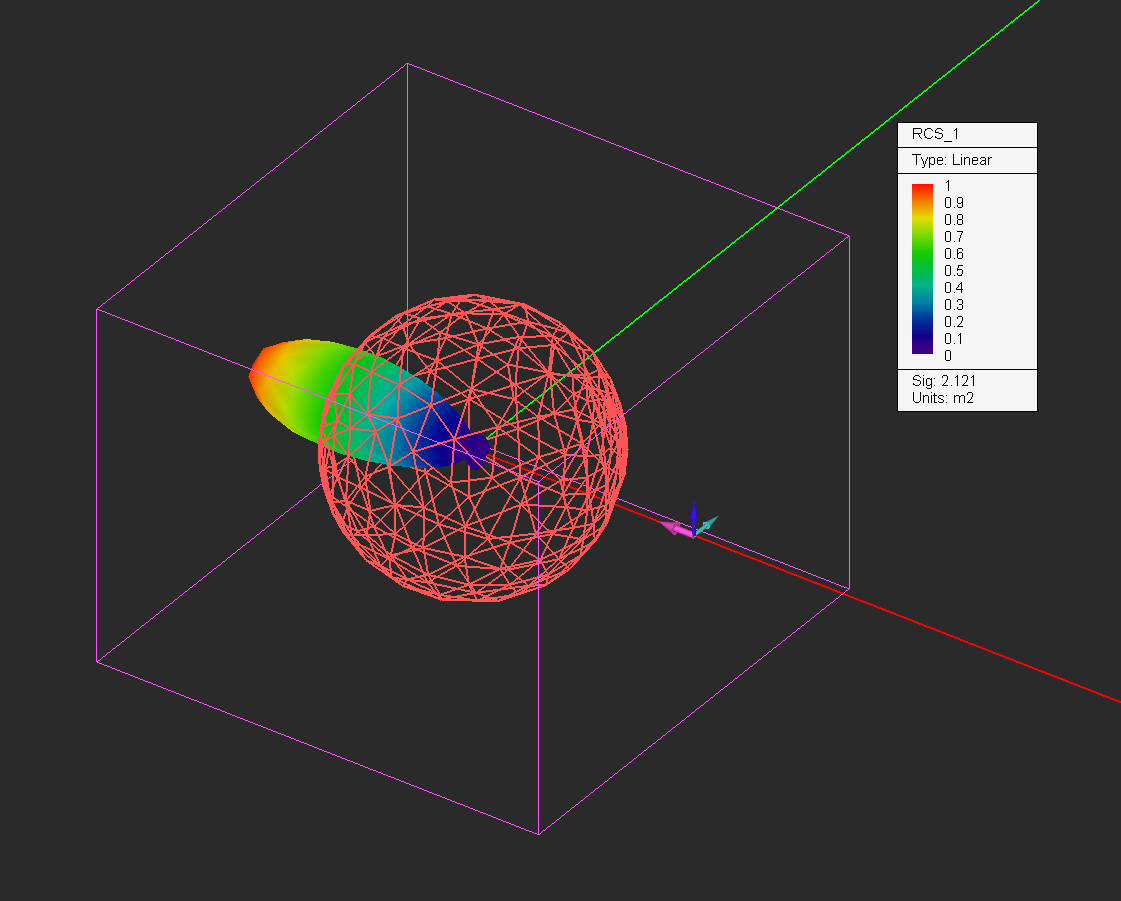Image resolution: width=1121 pixels, height=901 pixels.
Task: Click the bottom corner of the magenta bounding box
Action: tap(539, 833)
